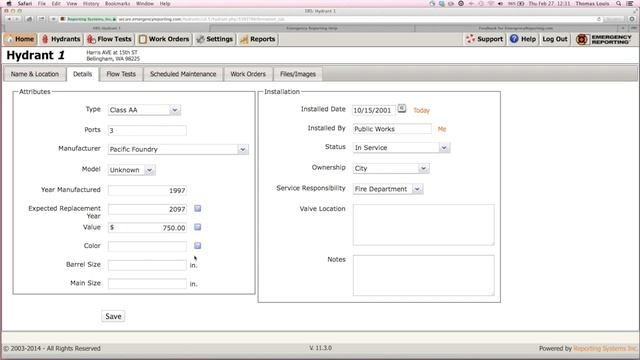Click the Today link

421,110
